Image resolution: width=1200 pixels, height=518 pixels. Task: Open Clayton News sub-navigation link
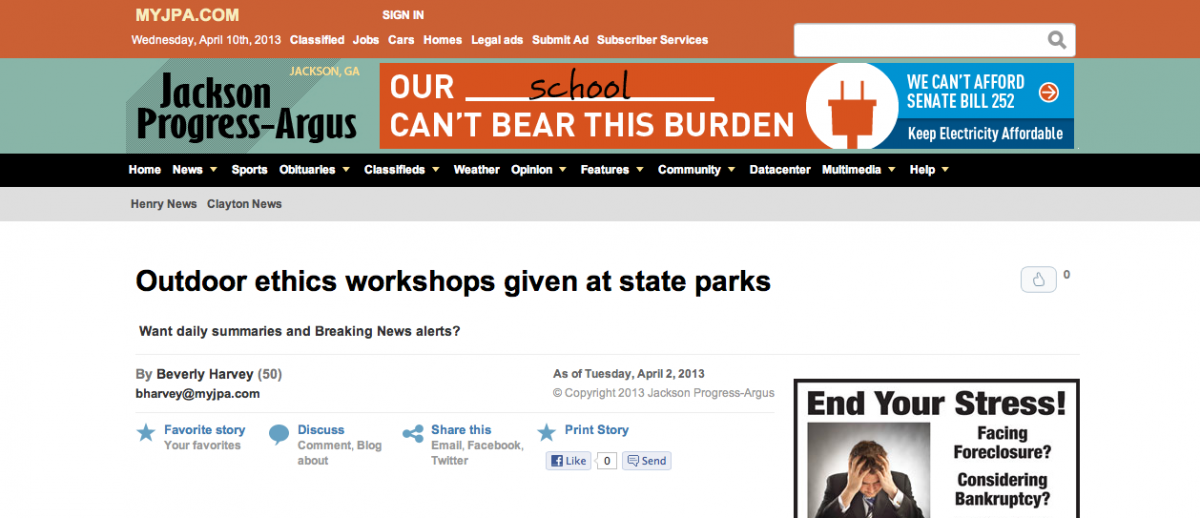244,204
